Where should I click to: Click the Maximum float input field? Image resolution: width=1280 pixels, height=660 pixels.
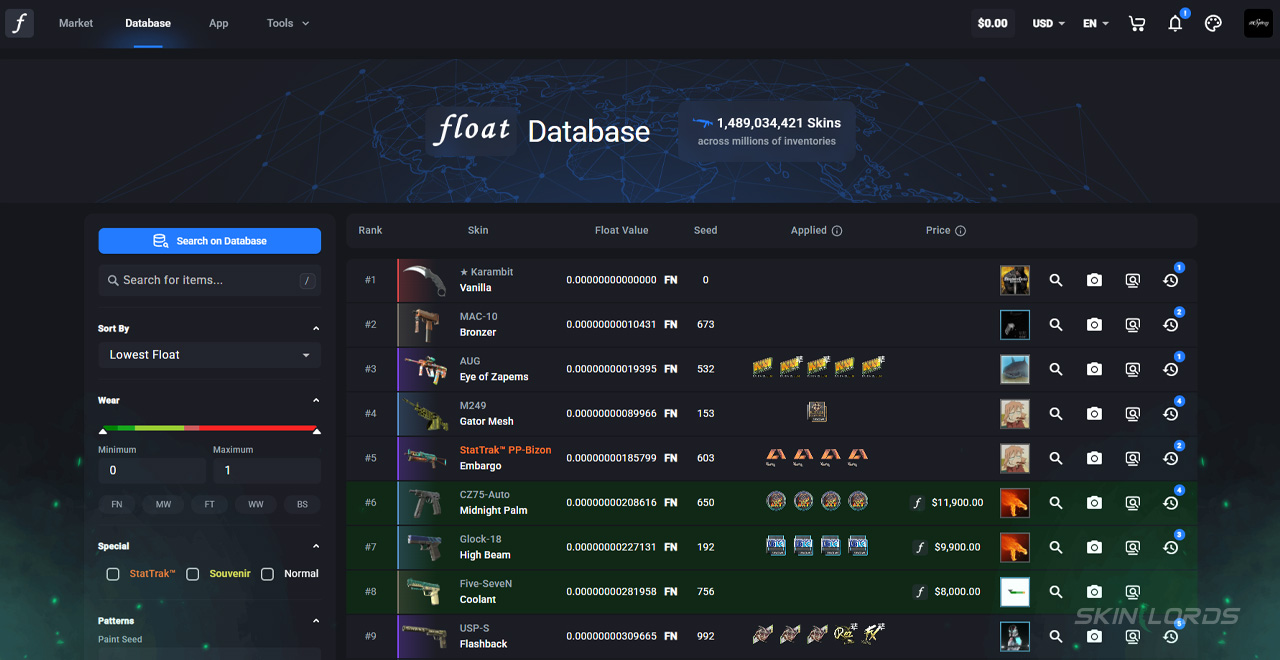coord(267,470)
